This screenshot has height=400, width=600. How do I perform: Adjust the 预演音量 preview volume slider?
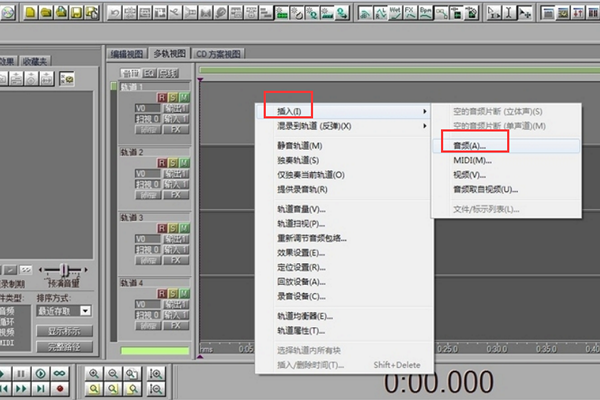coord(65,271)
